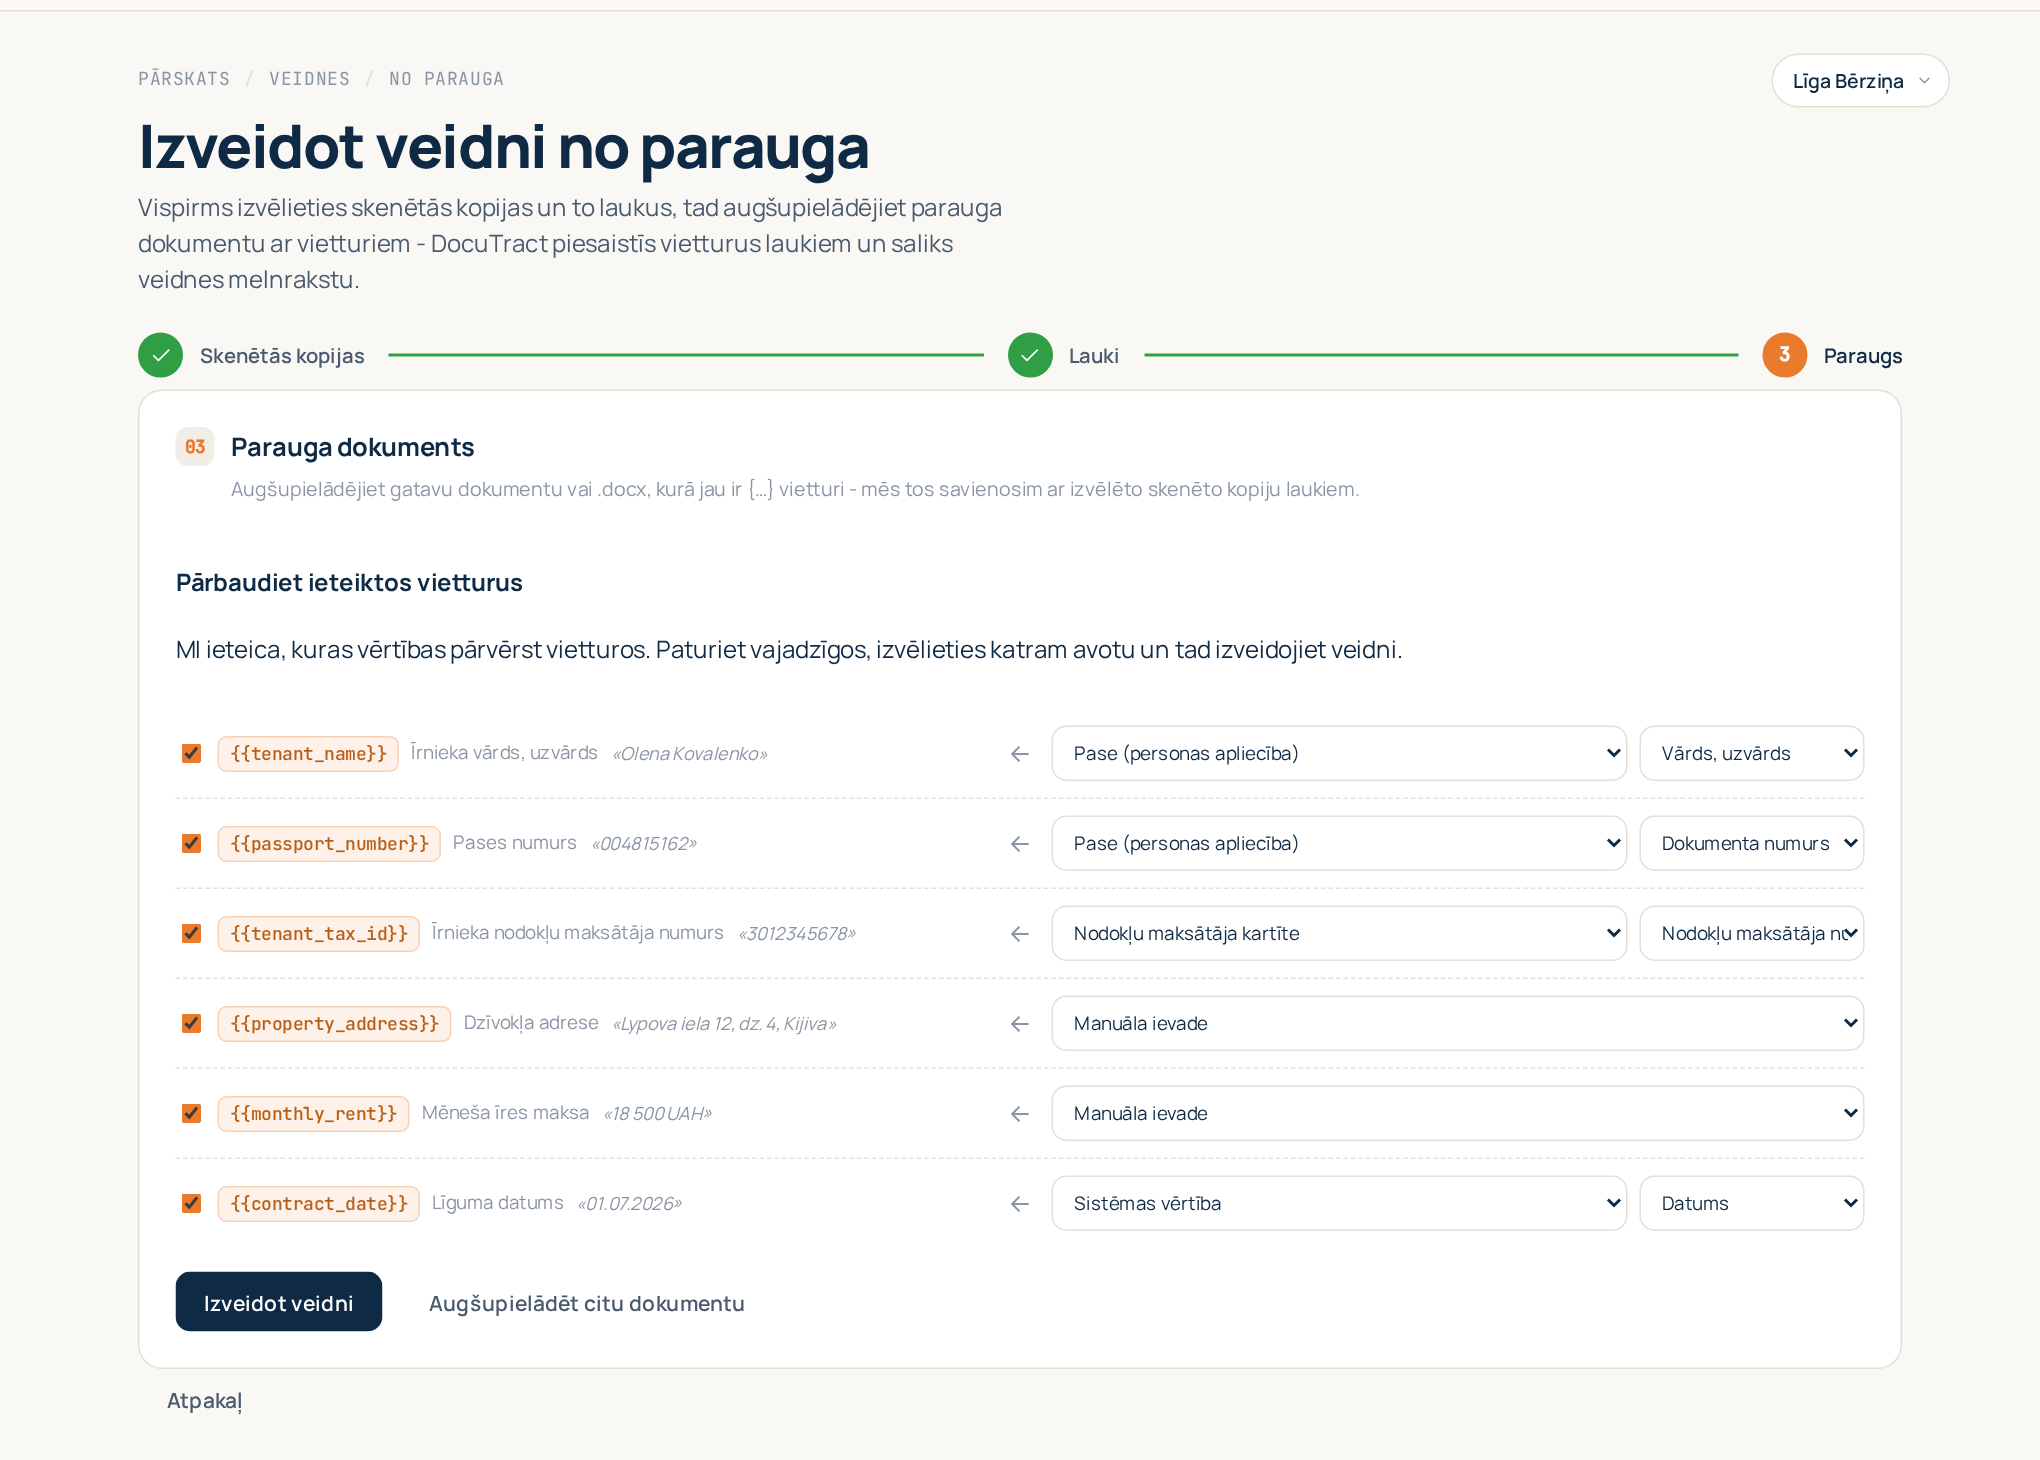The height and width of the screenshot is (1460, 2040).
Task: Open the Sistēmas vērtība source dropdown
Action: click(1339, 1203)
